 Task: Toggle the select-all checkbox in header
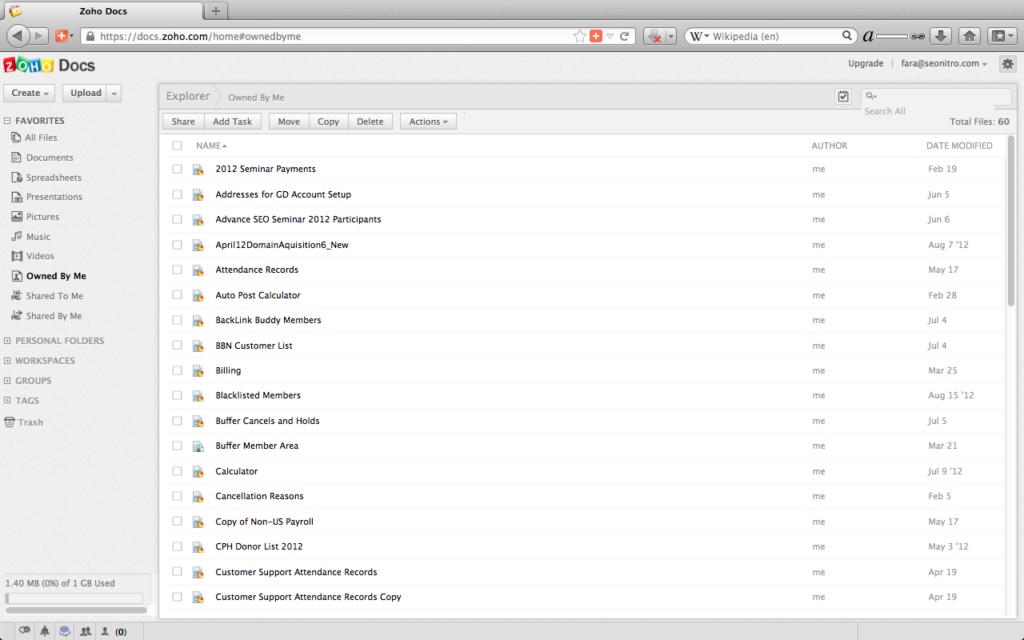click(x=177, y=146)
